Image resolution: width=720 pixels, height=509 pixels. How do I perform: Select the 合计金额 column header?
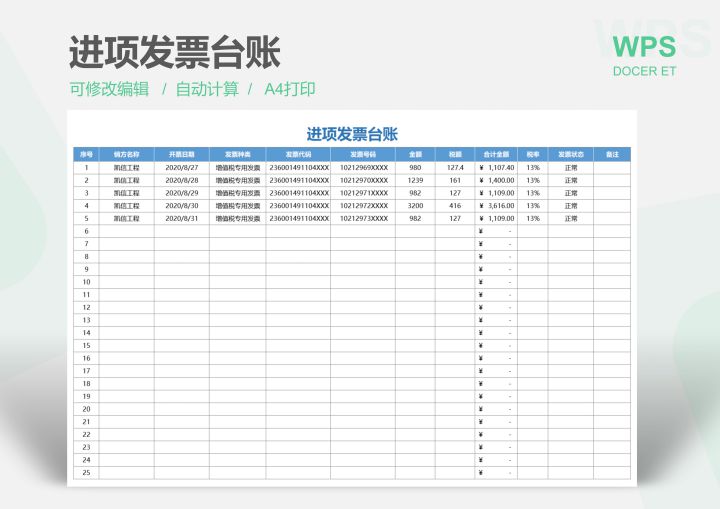[x=496, y=155]
